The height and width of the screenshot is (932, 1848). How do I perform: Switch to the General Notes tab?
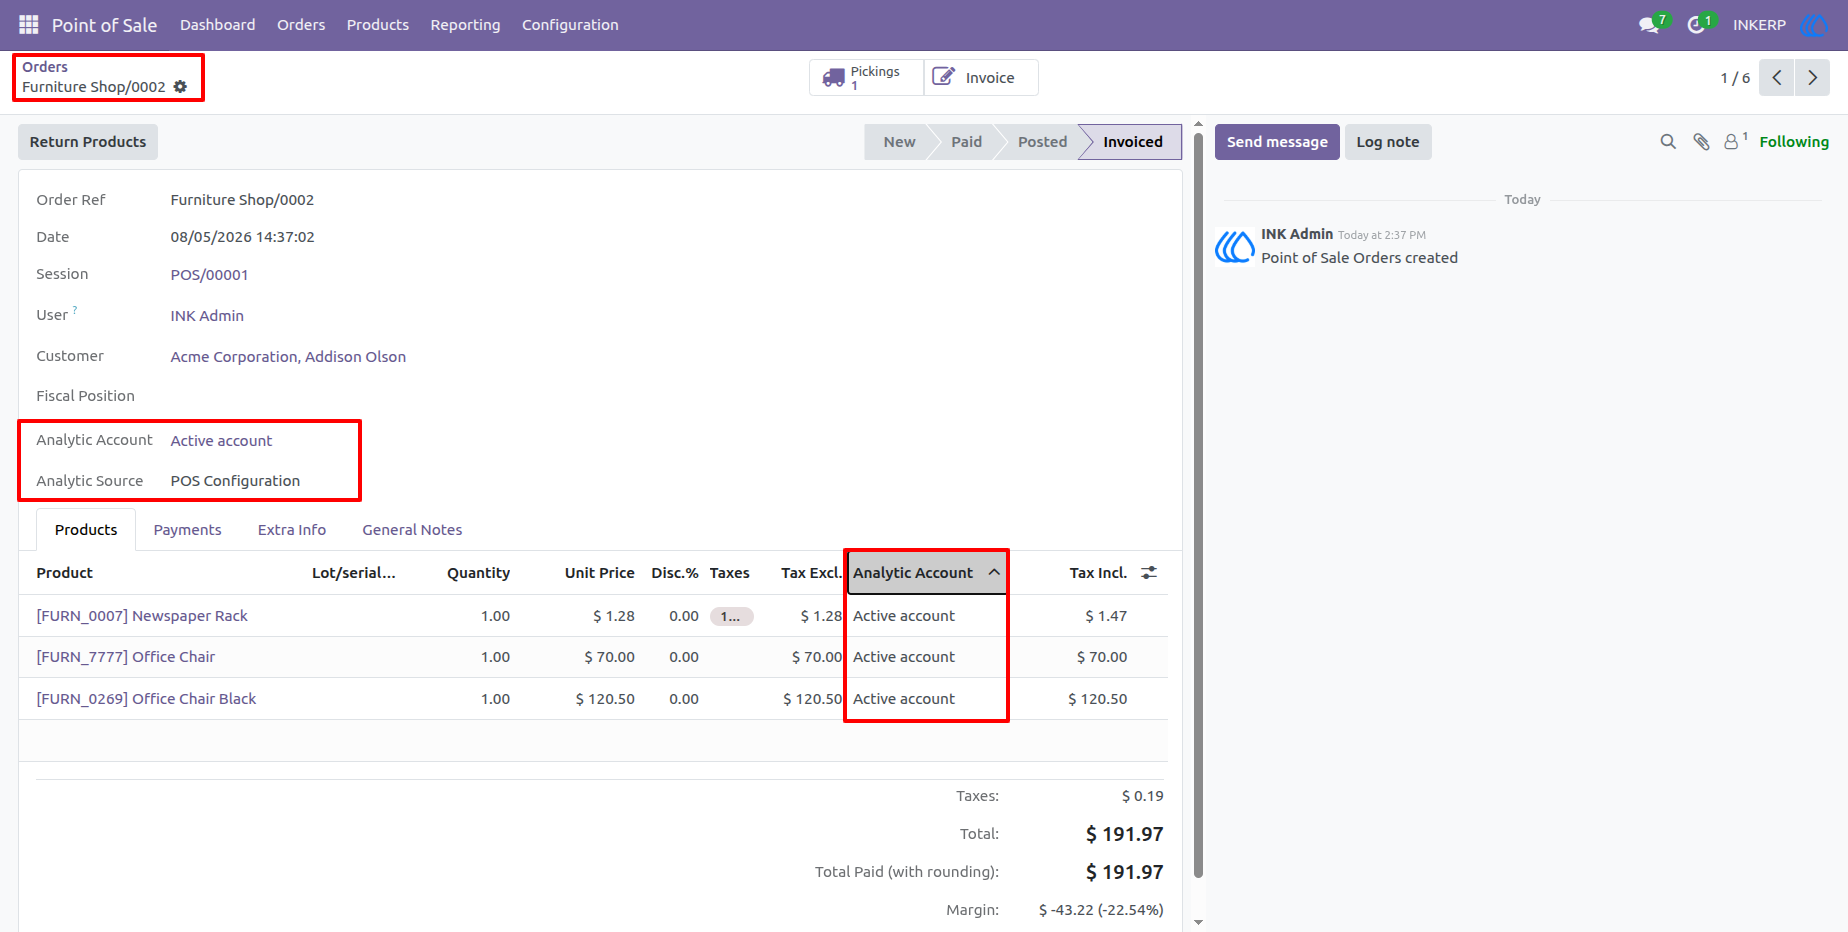click(412, 530)
